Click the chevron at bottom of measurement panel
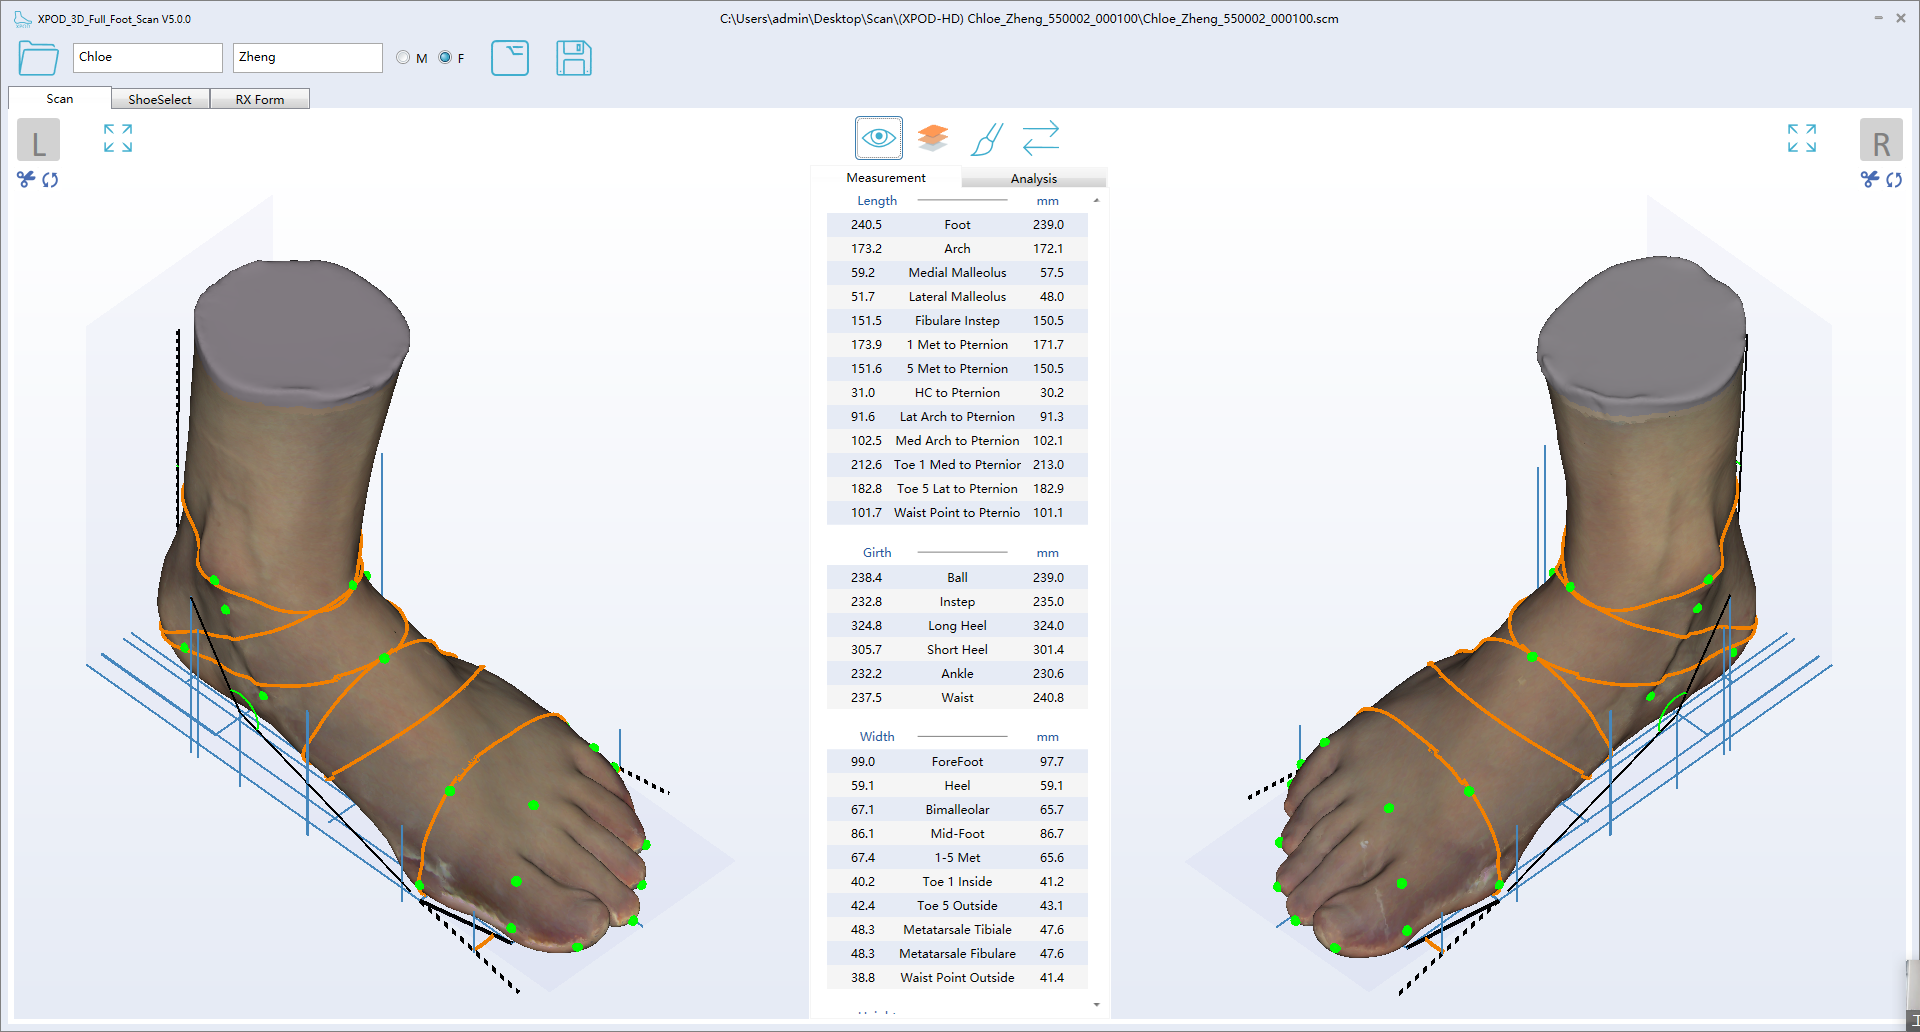 tap(1096, 1005)
